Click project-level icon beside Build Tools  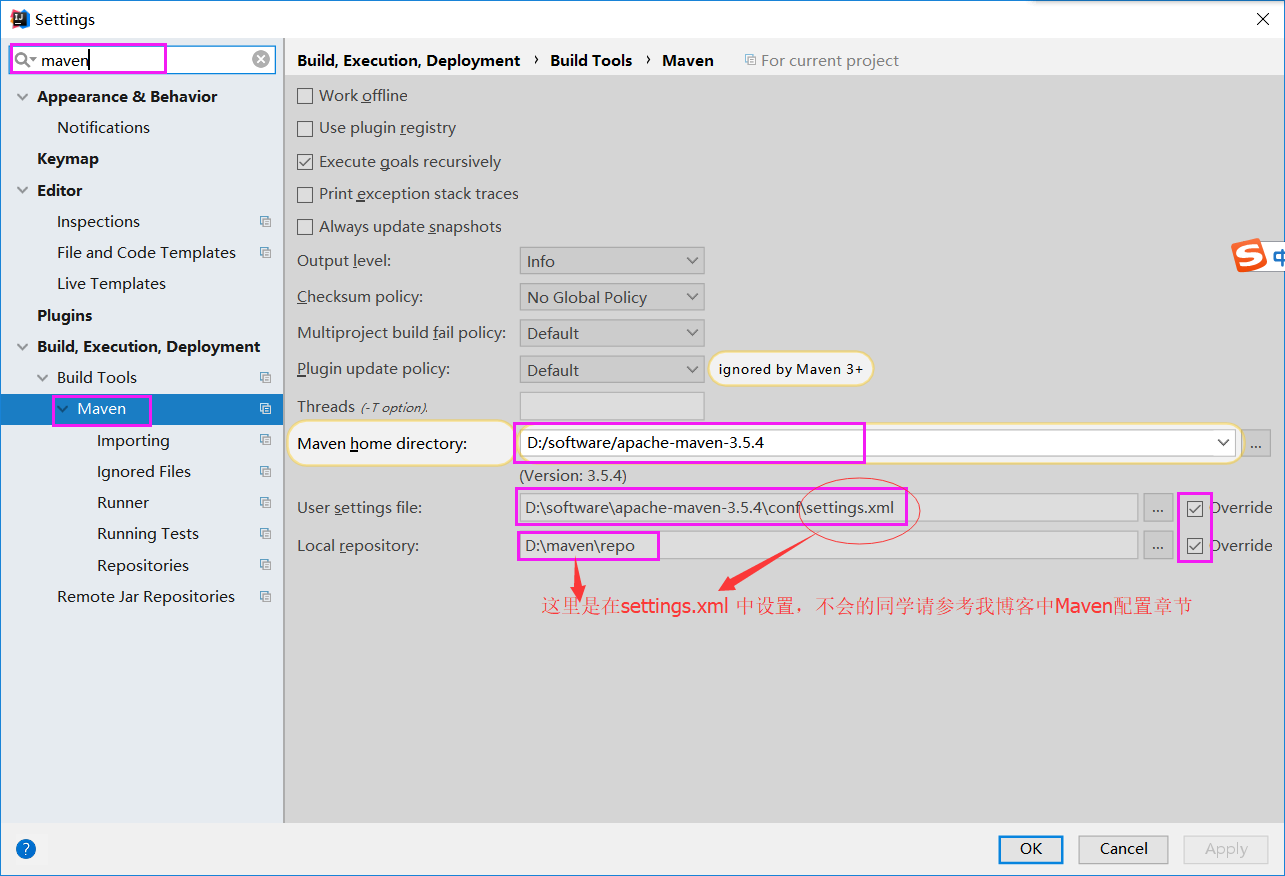[265, 377]
